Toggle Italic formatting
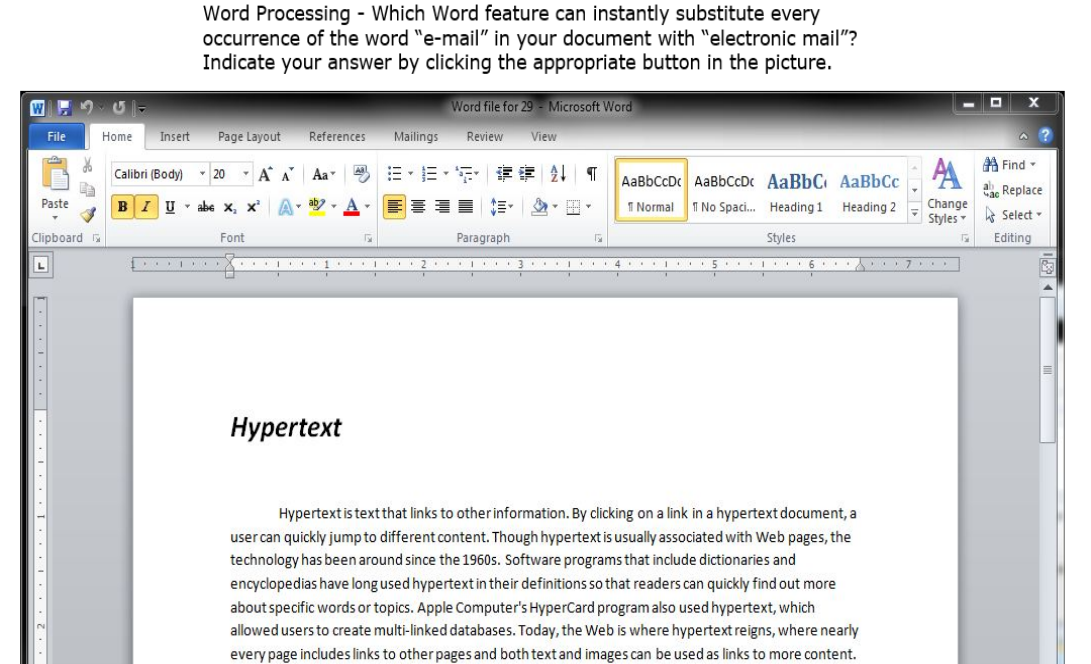1091x664 pixels. click(146, 207)
